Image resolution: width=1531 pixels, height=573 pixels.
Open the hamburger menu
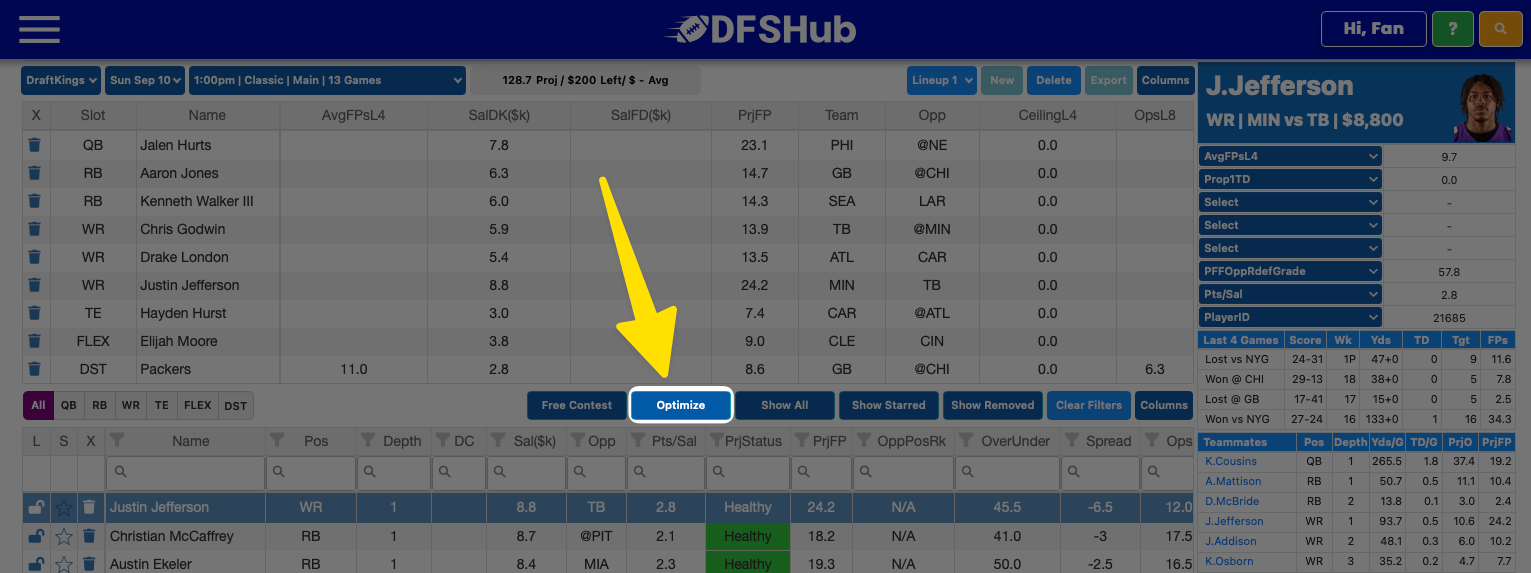click(x=39, y=29)
